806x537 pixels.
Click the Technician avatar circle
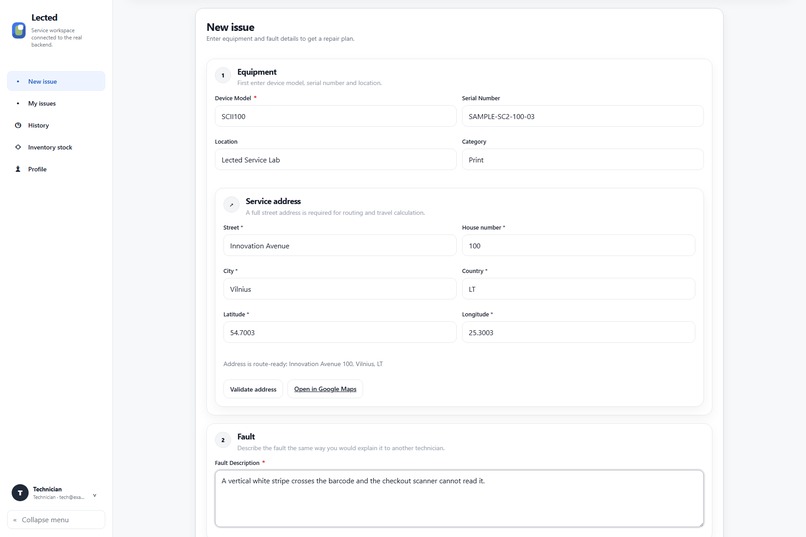coord(20,493)
